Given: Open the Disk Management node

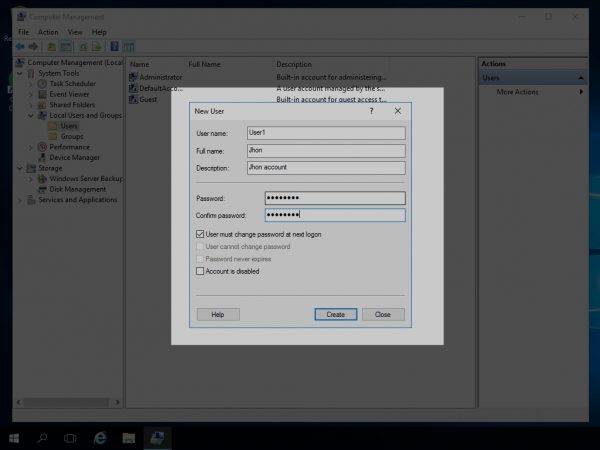Looking at the screenshot, I should (77, 189).
